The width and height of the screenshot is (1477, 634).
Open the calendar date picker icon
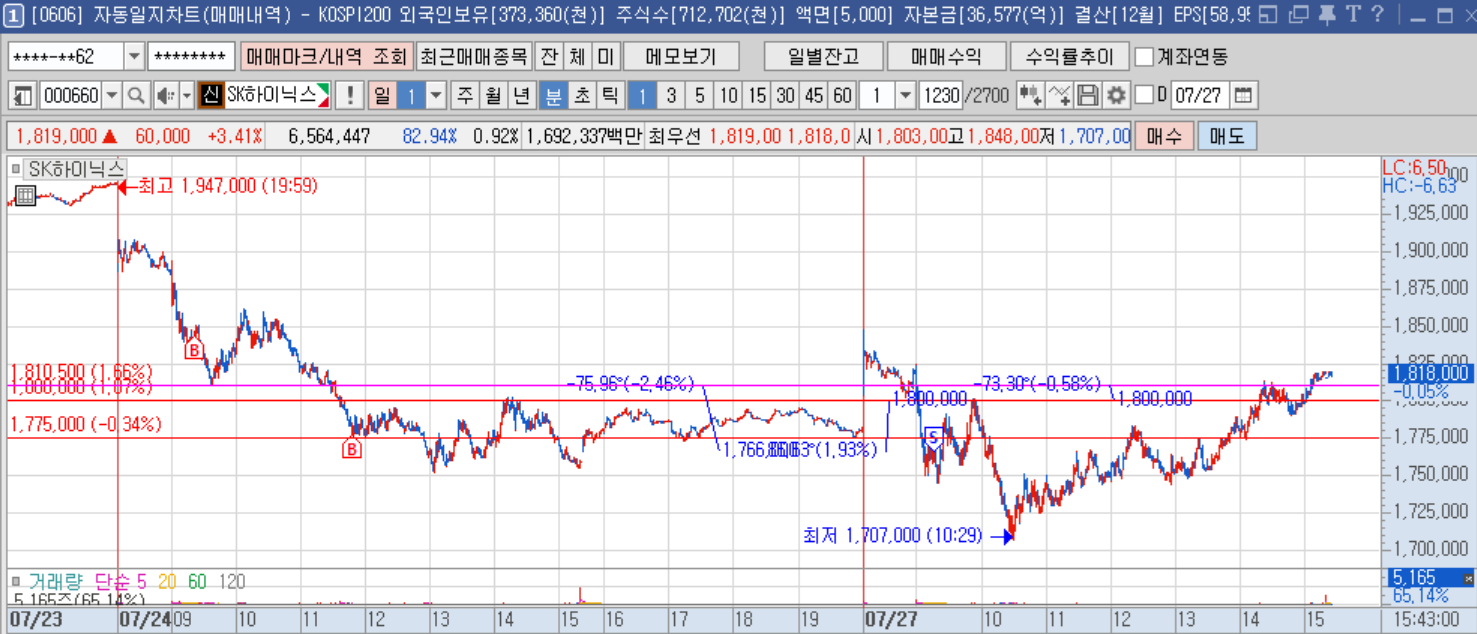(x=1243, y=96)
